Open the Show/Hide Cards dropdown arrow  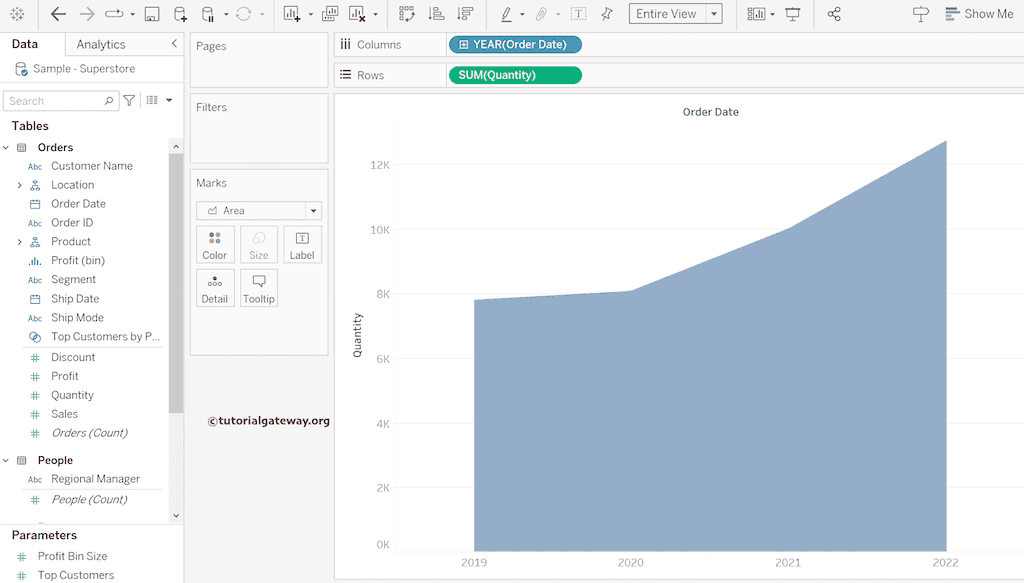[x=773, y=14]
